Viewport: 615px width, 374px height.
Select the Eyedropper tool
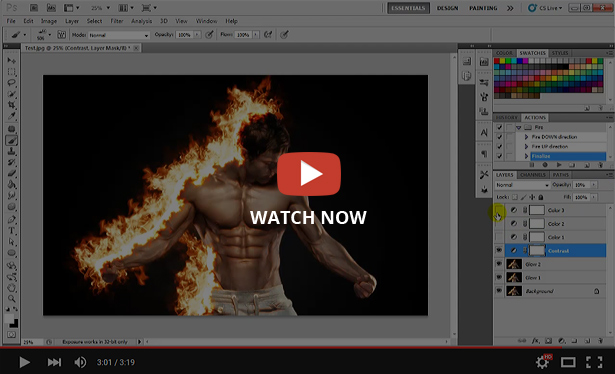11,116
